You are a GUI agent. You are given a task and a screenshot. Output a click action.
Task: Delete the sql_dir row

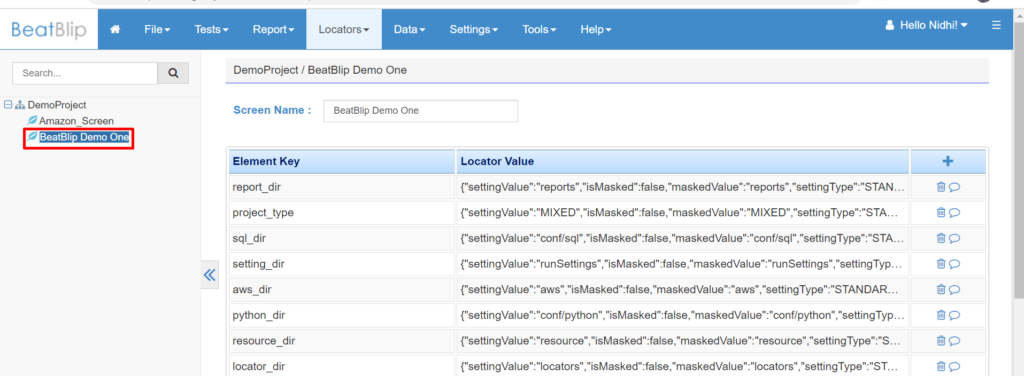941,238
